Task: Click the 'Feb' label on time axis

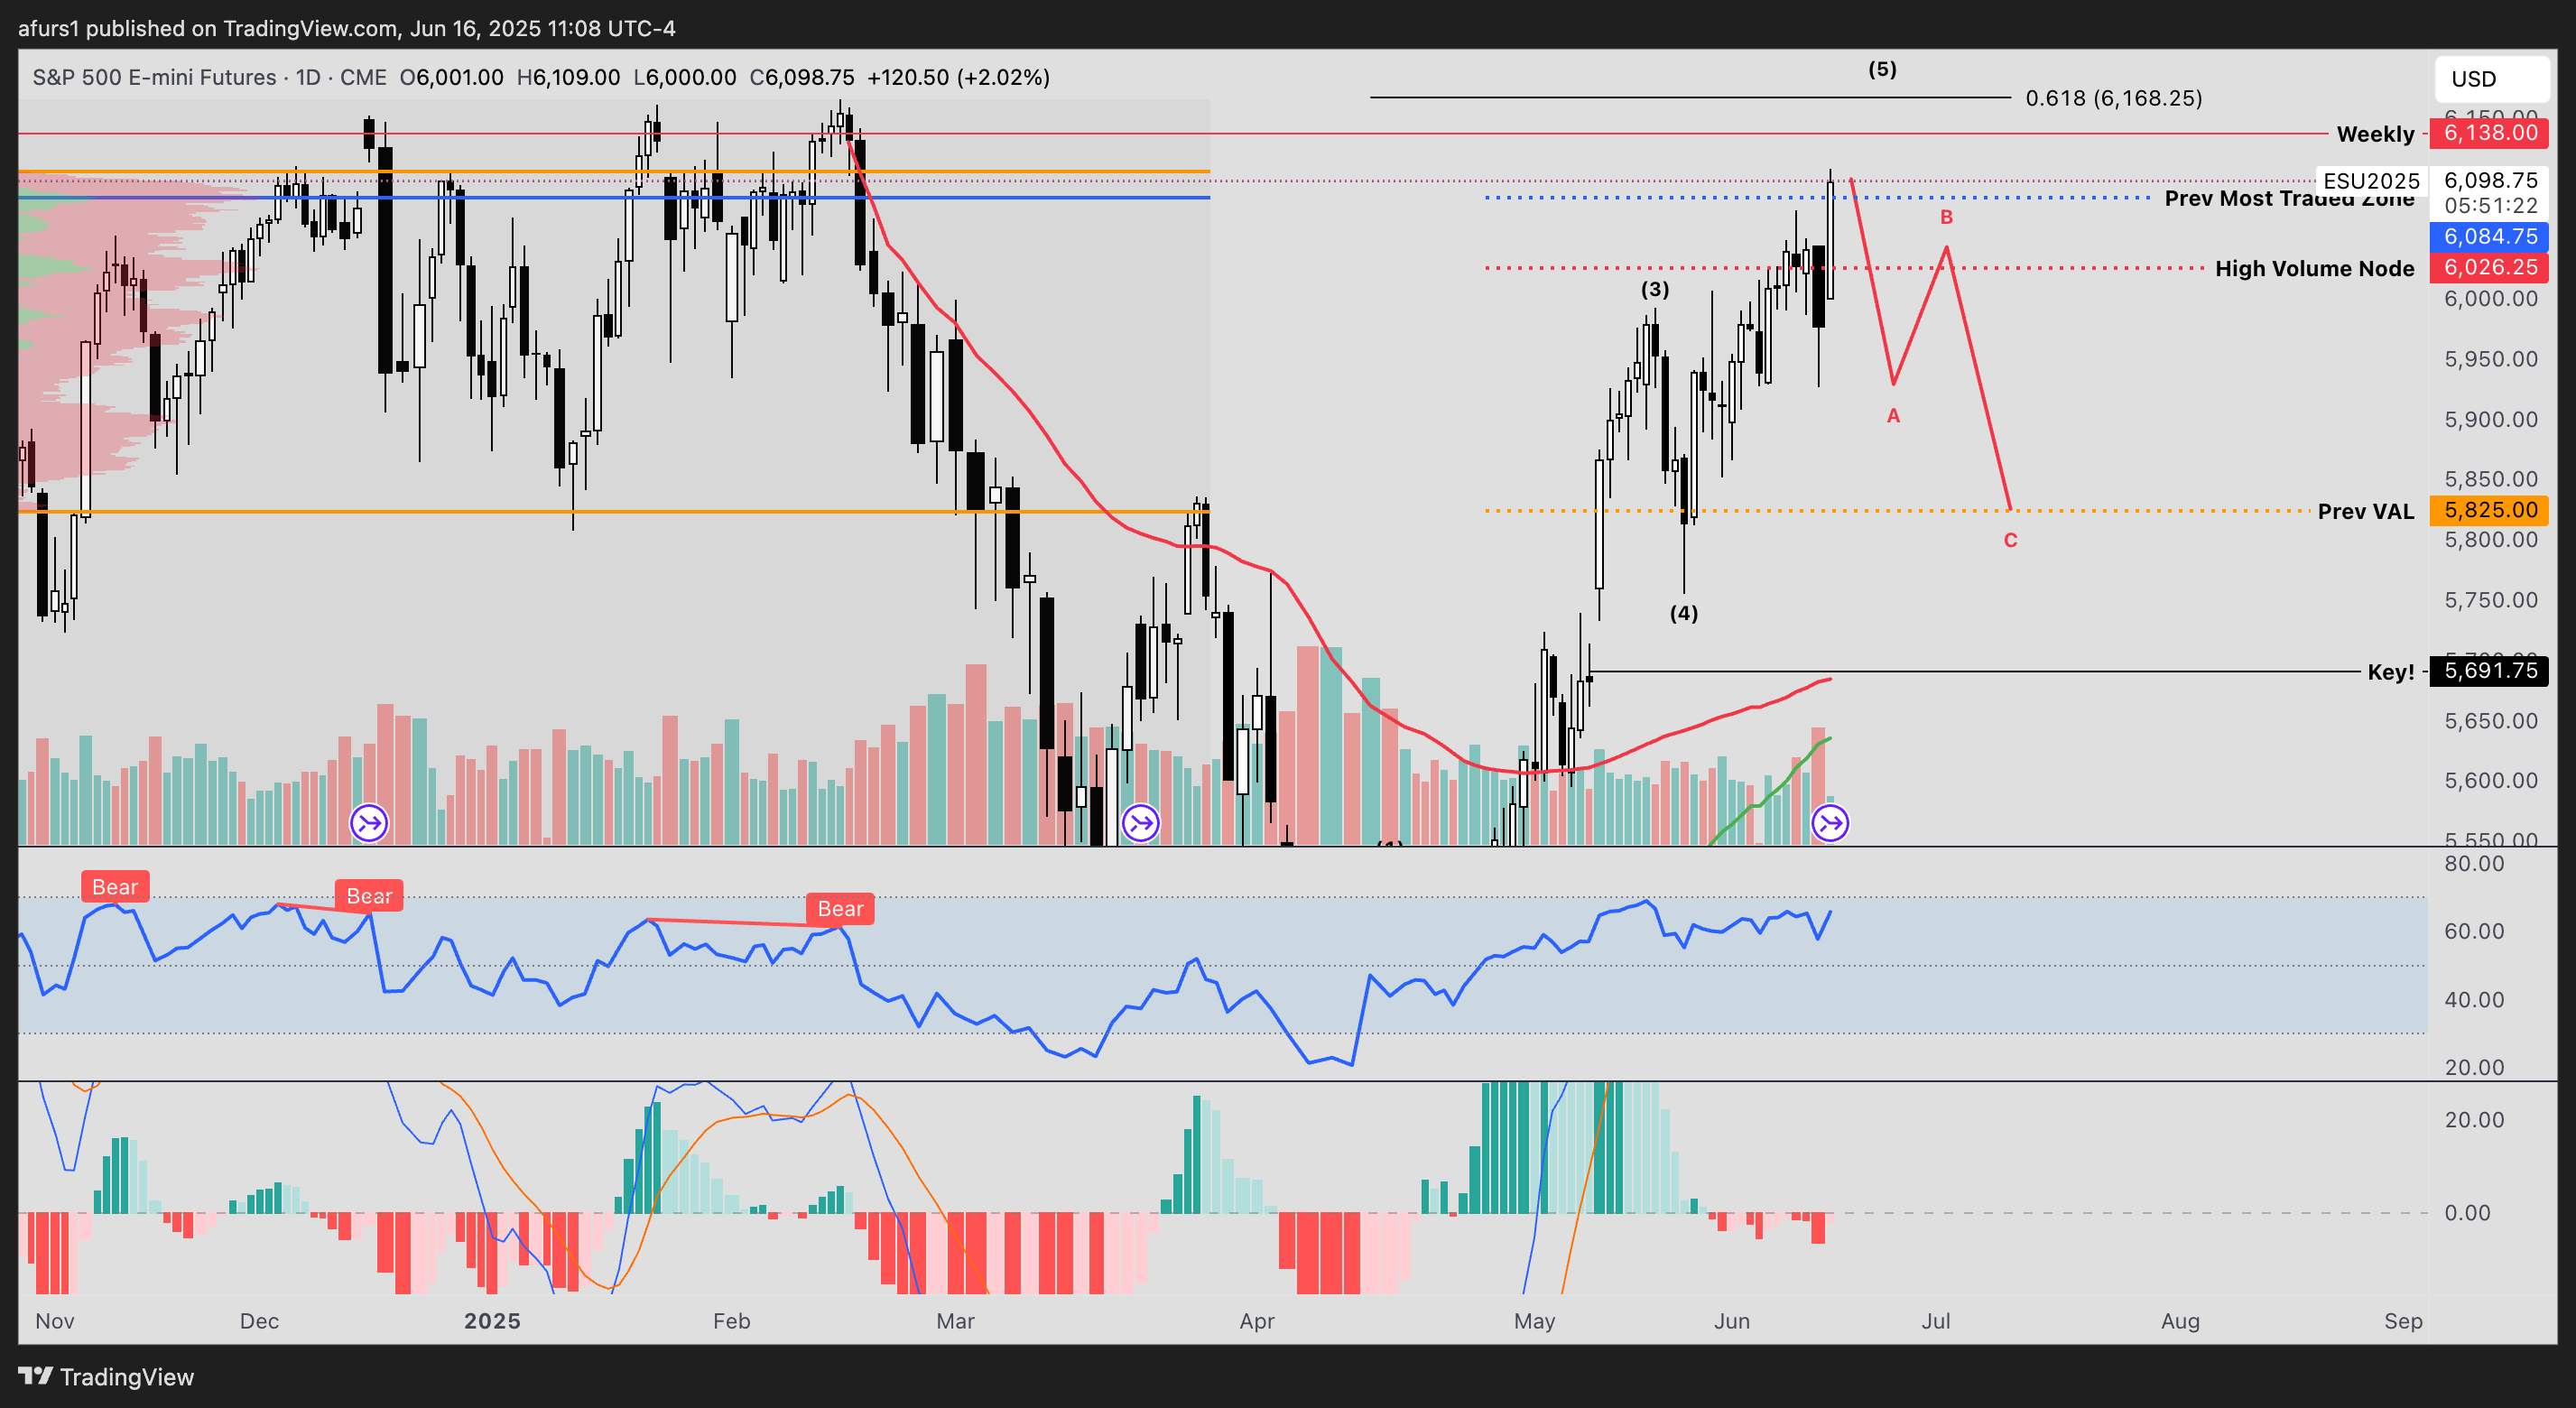Action: point(731,1321)
